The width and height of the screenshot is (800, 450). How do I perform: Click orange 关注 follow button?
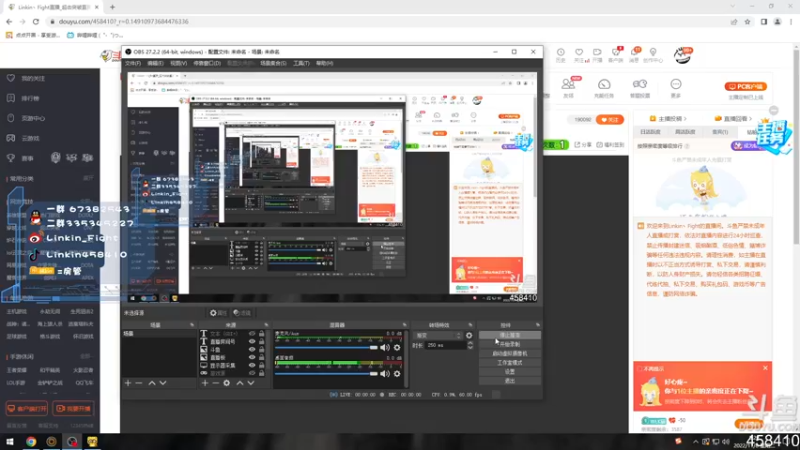click(610, 119)
